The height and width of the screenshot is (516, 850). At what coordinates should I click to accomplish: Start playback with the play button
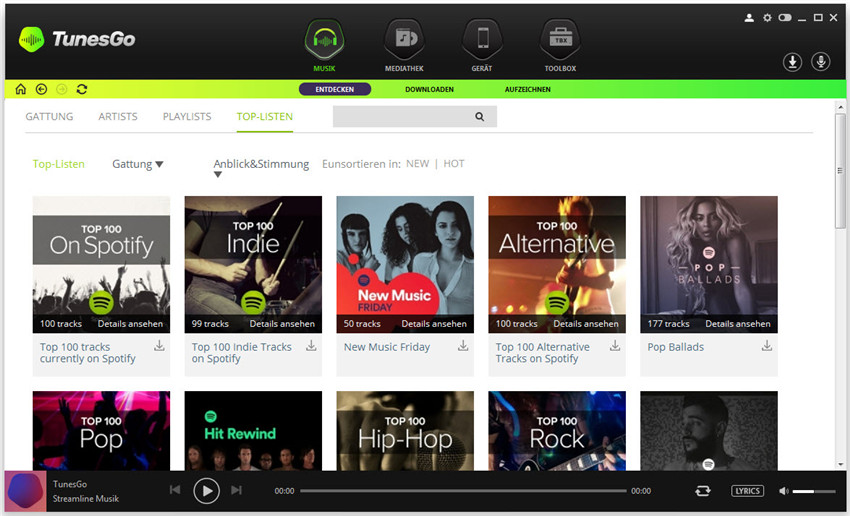[207, 491]
